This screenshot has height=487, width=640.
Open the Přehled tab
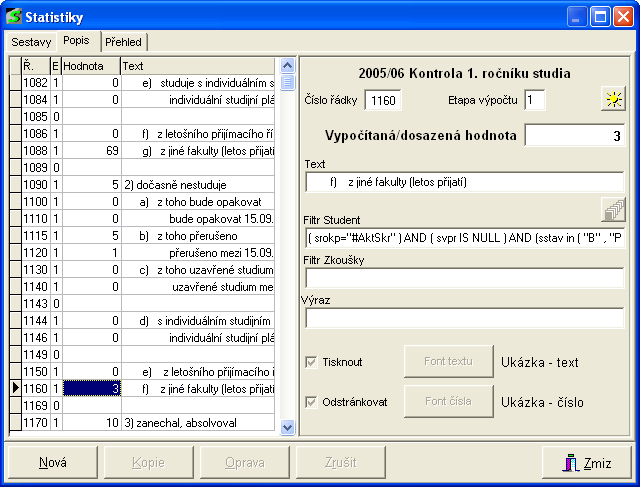[124, 42]
